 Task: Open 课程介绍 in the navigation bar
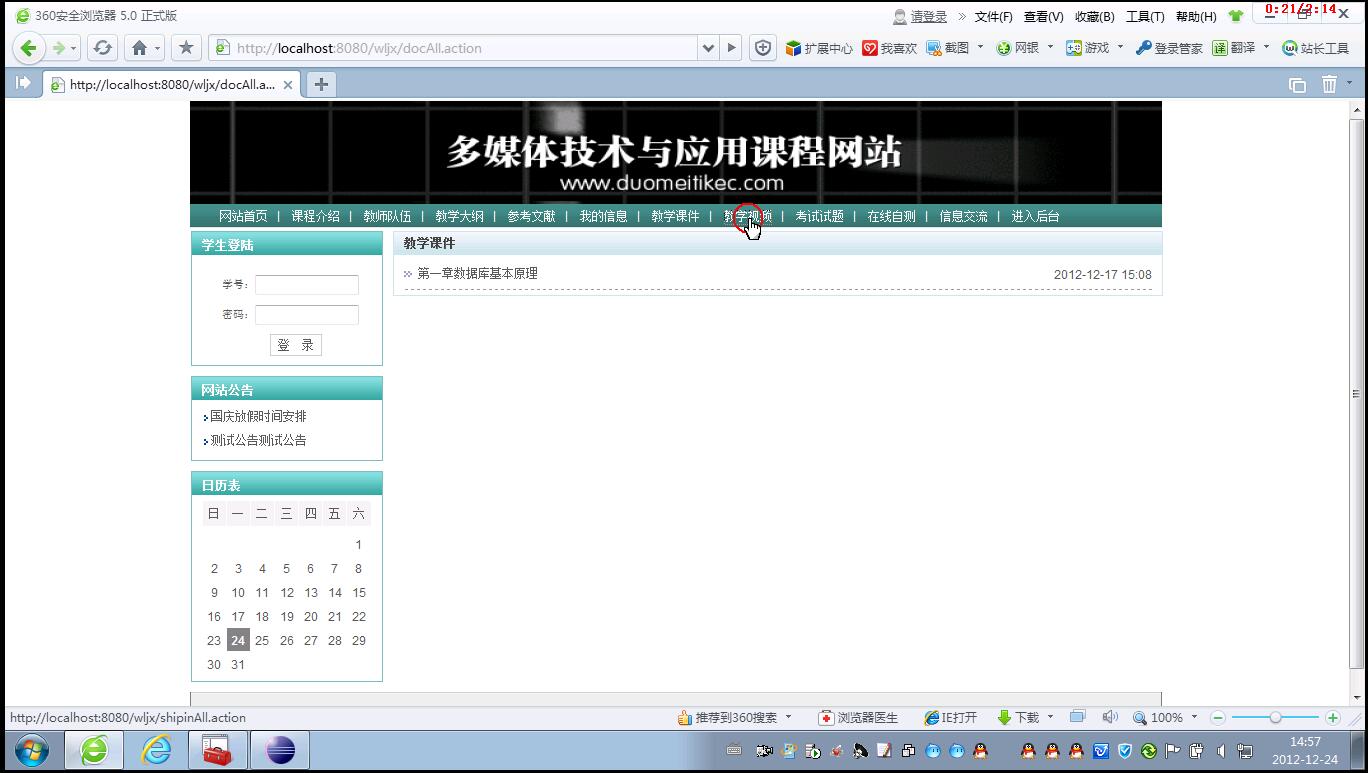pyautogui.click(x=315, y=216)
